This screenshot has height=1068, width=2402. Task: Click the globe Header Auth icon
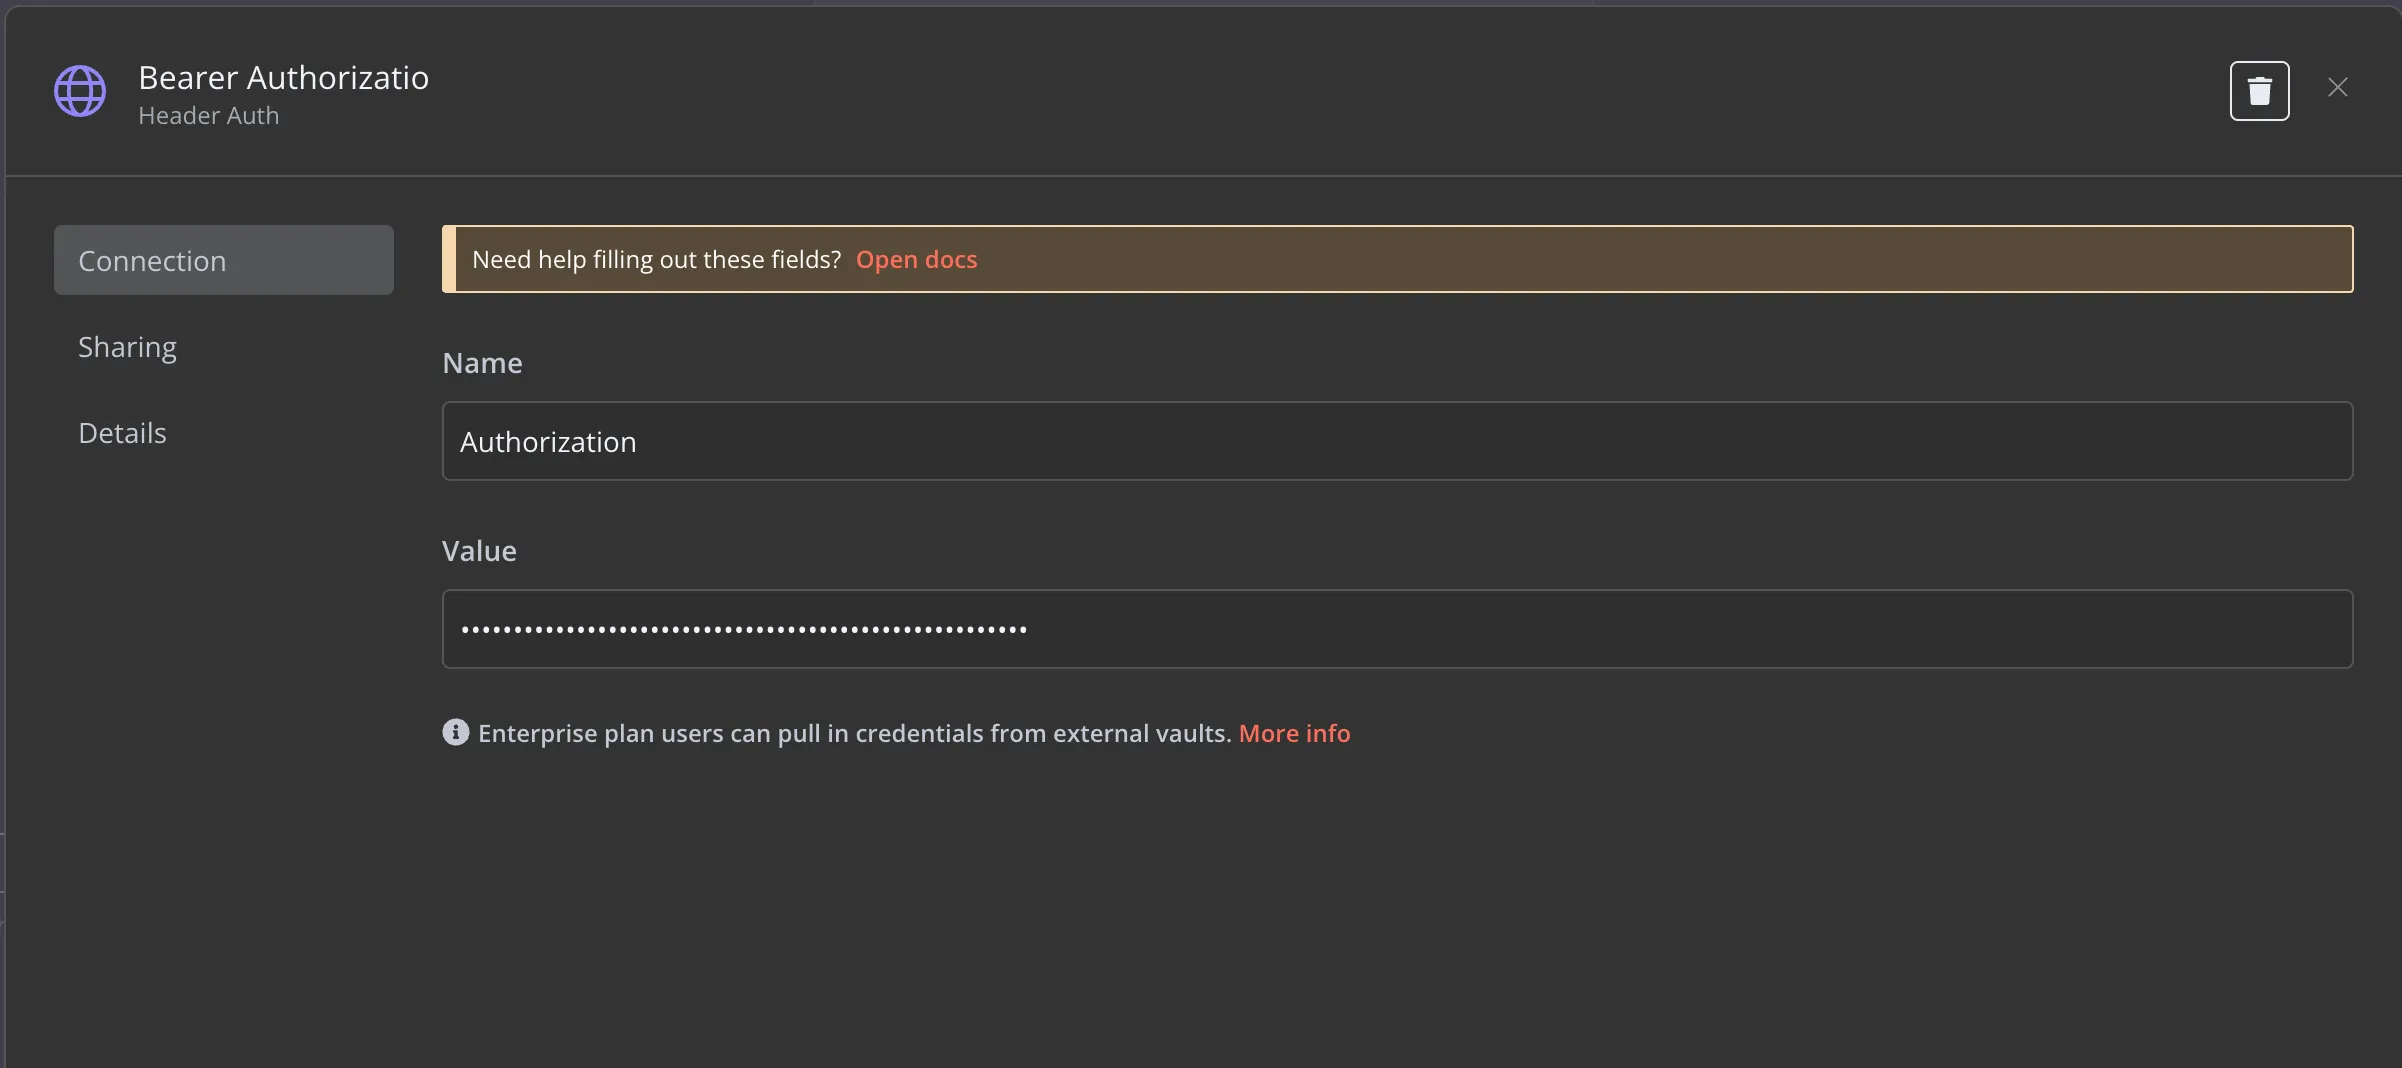click(x=80, y=91)
